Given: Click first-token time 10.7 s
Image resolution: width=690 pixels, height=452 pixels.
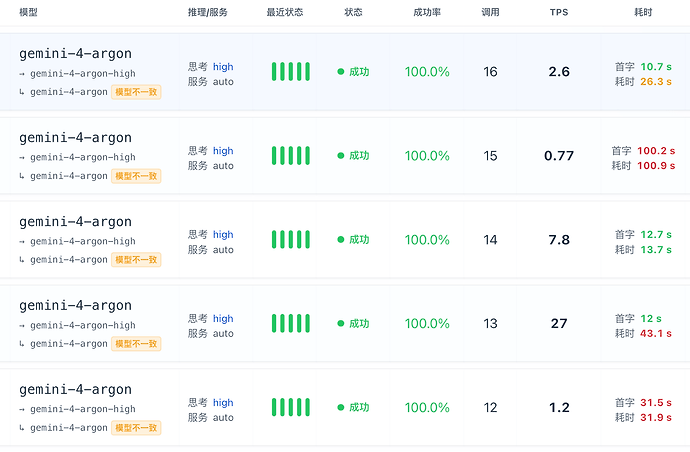Looking at the screenshot, I should pos(656,66).
